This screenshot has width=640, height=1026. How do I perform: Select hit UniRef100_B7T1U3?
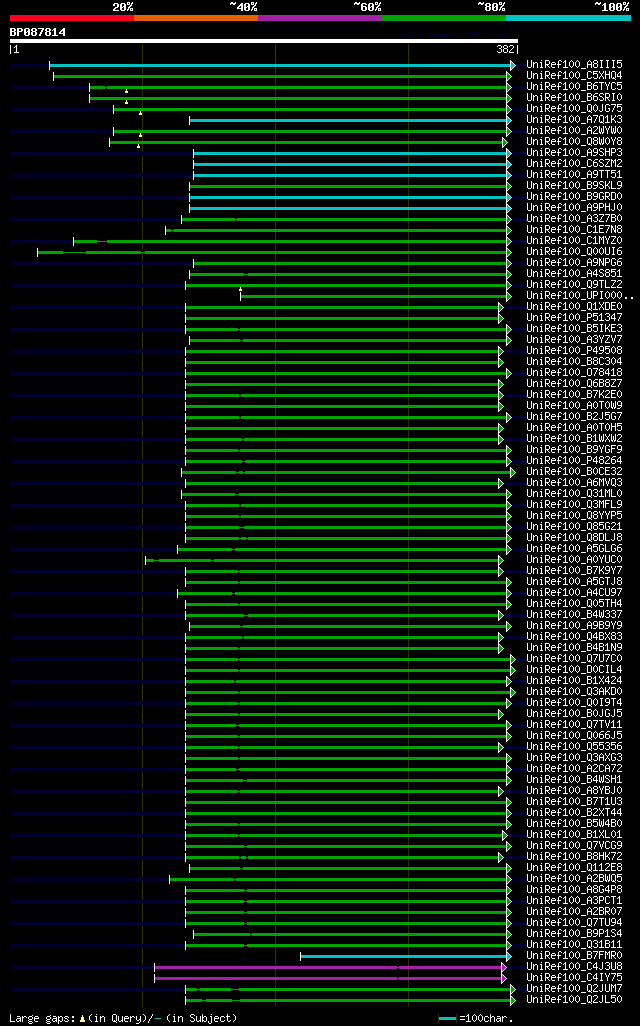pos(574,802)
